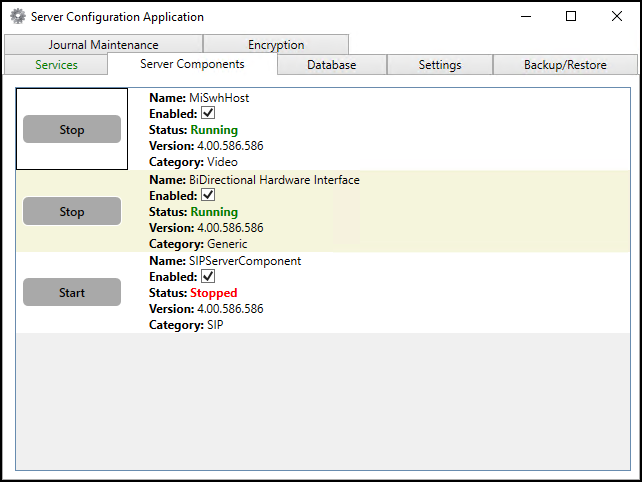The height and width of the screenshot is (482, 642).
Task: Click the gear icon in title bar
Action: point(17,16)
